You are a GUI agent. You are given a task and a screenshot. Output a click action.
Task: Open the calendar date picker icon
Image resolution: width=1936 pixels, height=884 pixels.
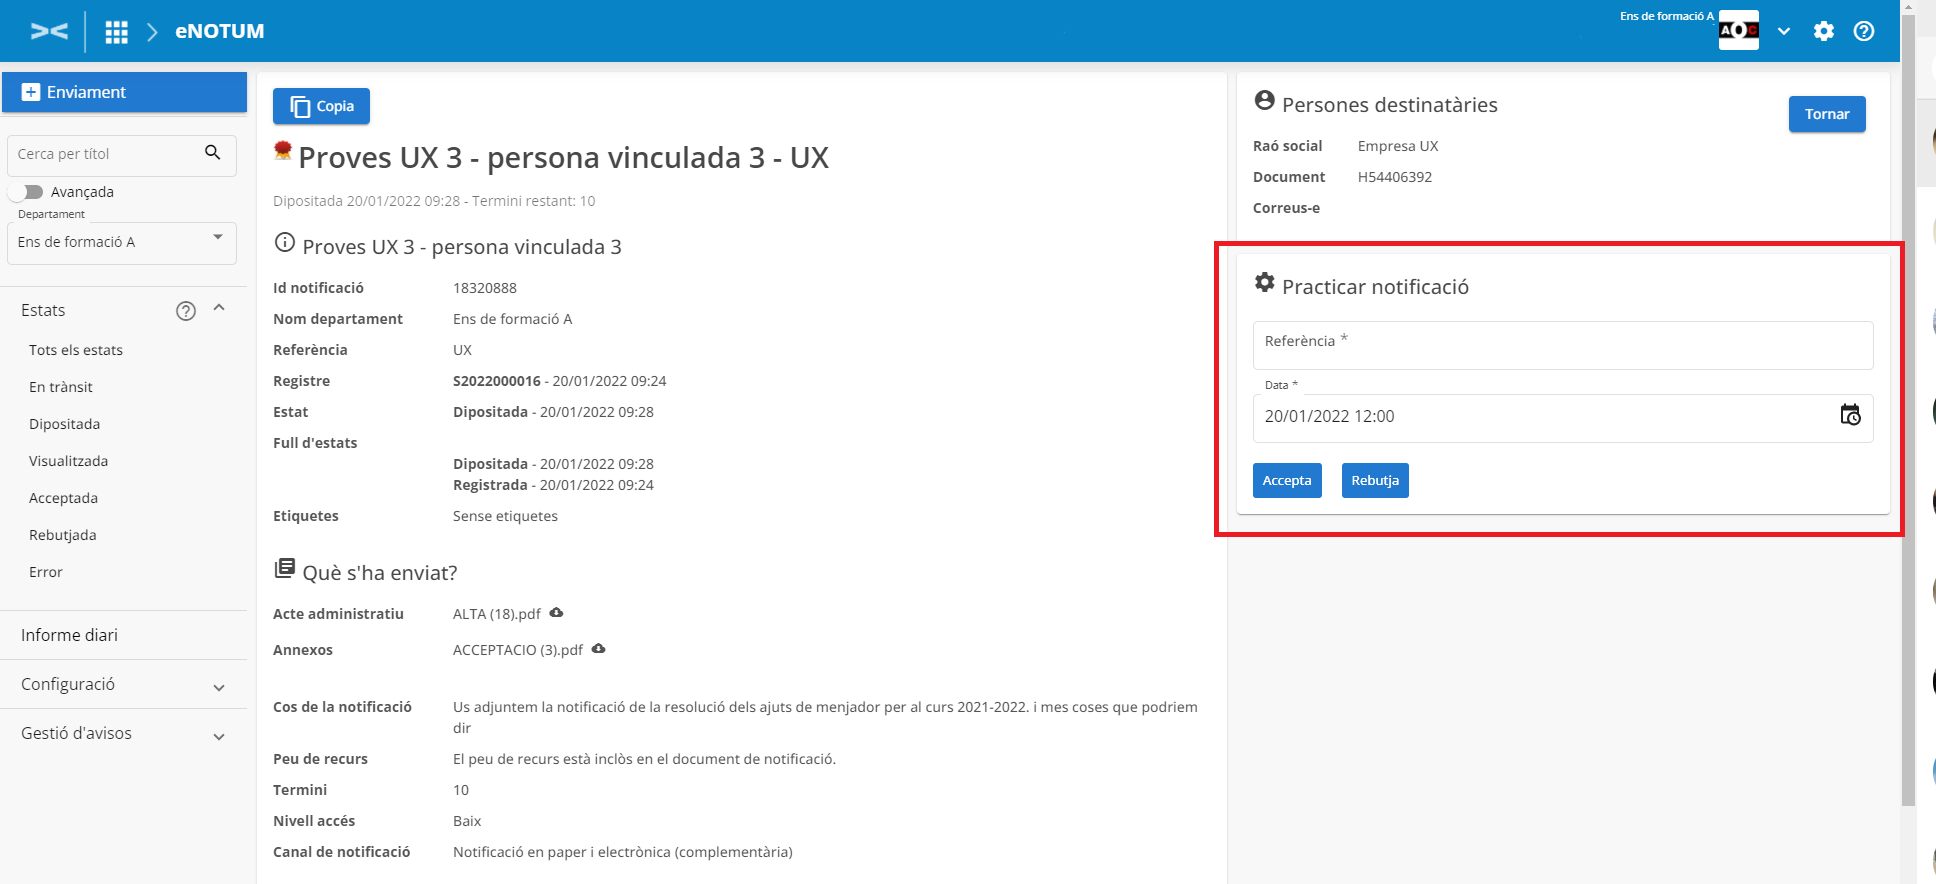(x=1850, y=415)
